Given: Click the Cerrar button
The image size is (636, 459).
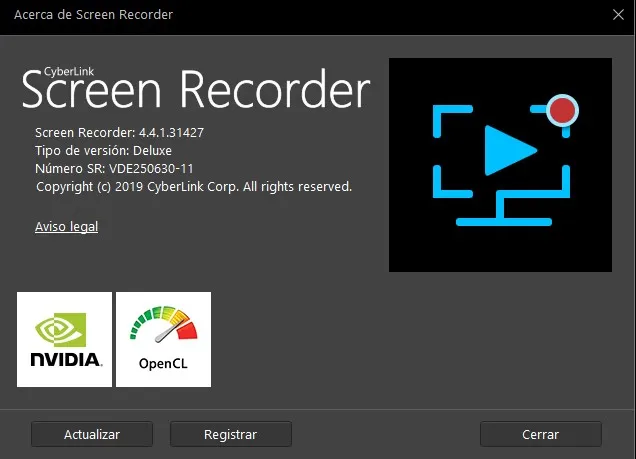Looking at the screenshot, I should [541, 434].
